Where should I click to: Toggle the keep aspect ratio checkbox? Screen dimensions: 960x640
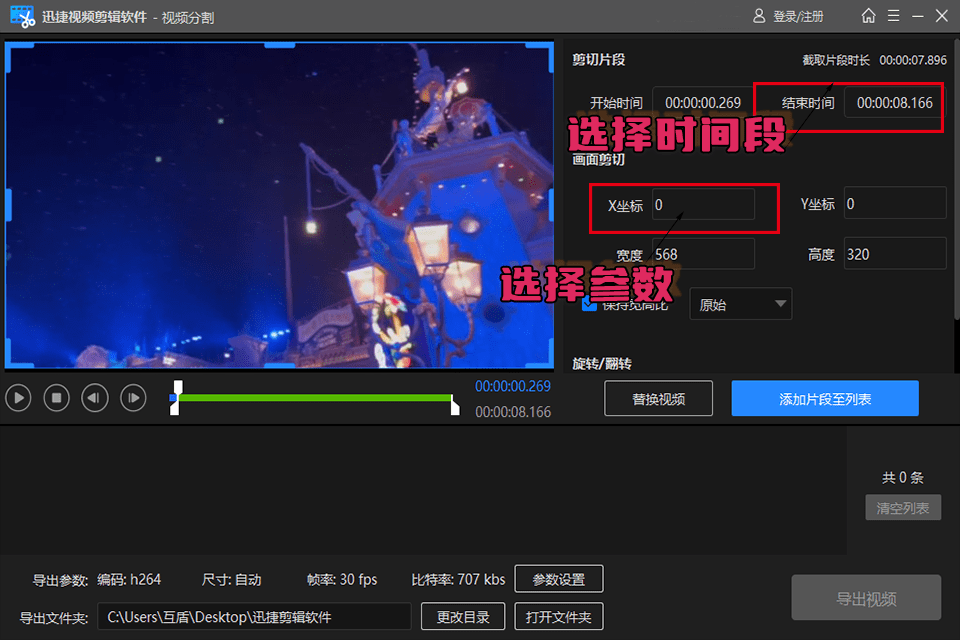[x=589, y=304]
